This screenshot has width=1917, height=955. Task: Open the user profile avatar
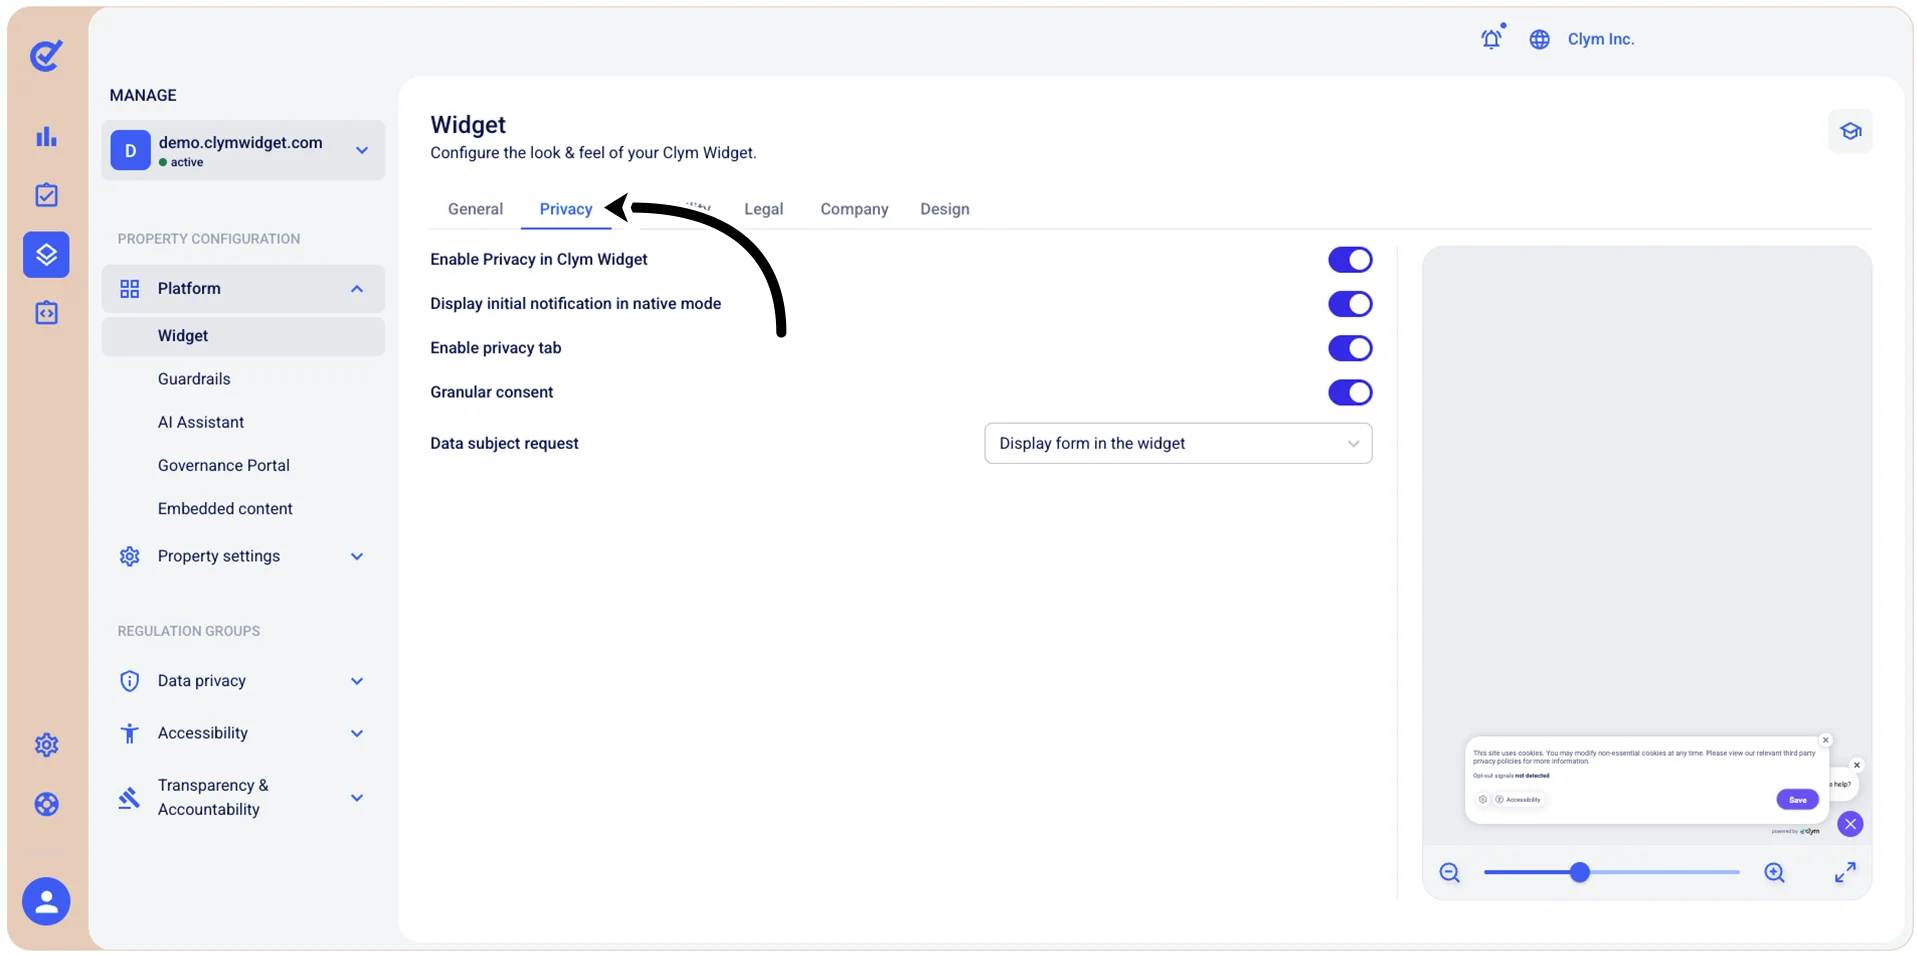(x=46, y=902)
